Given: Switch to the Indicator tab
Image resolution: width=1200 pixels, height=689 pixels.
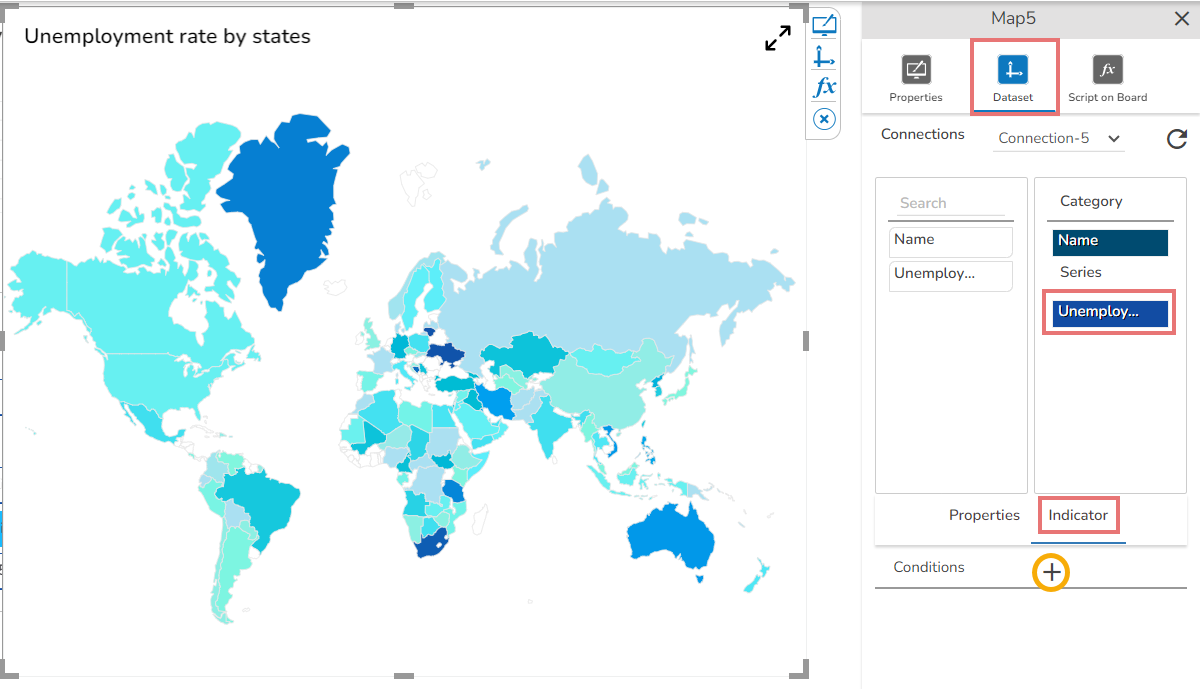Looking at the screenshot, I should (x=1078, y=515).
